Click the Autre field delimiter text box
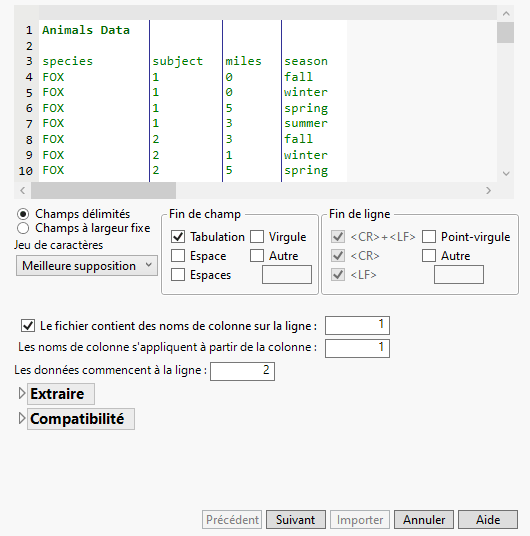The width and height of the screenshot is (530, 536). [x=287, y=274]
